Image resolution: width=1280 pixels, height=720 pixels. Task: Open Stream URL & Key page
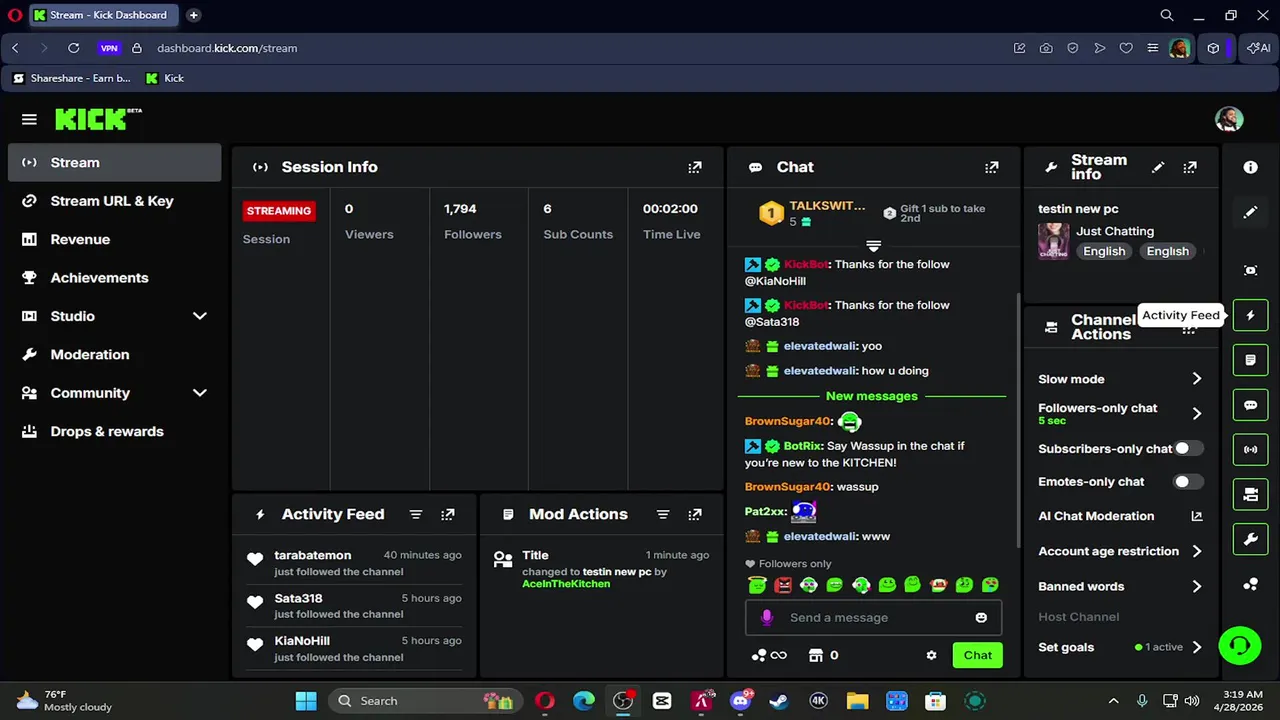pyautogui.click(x=114, y=201)
